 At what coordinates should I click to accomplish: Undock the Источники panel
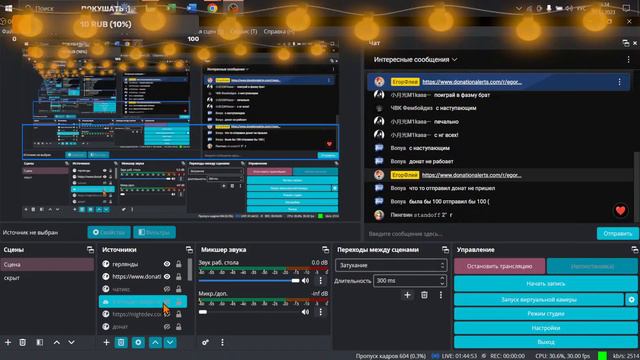[189, 249]
